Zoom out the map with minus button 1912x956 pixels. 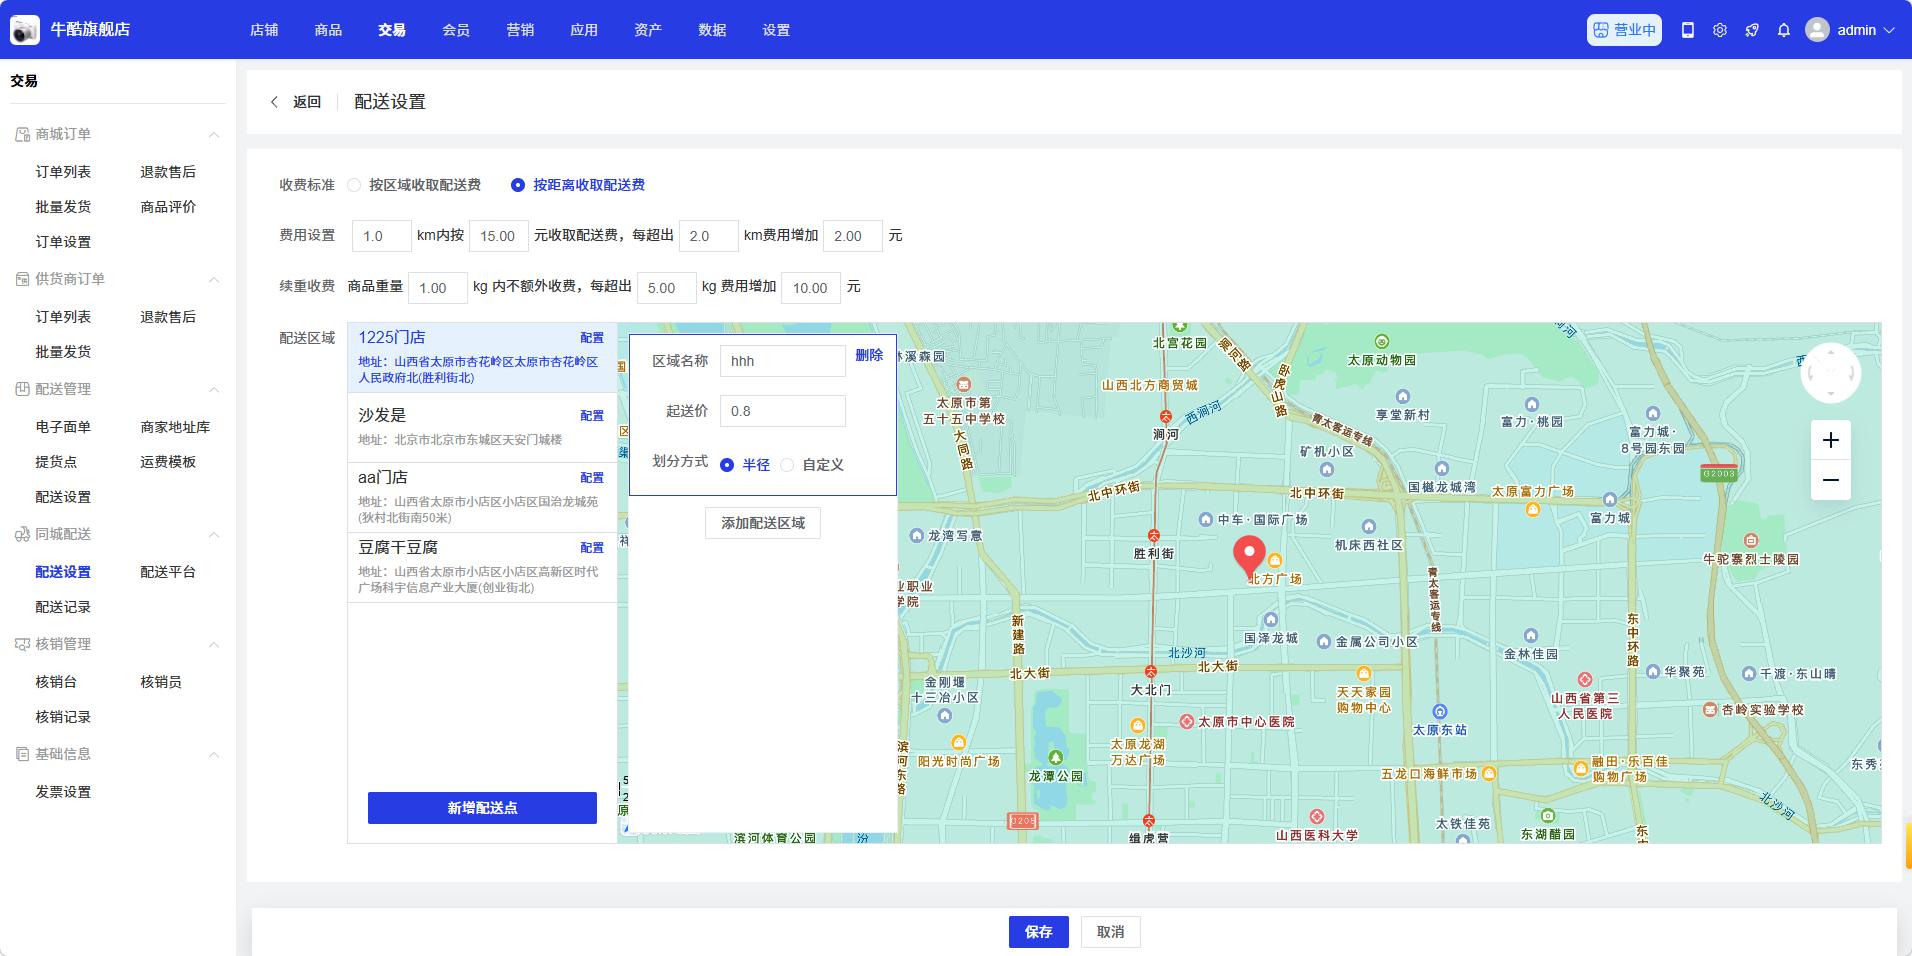[1830, 480]
